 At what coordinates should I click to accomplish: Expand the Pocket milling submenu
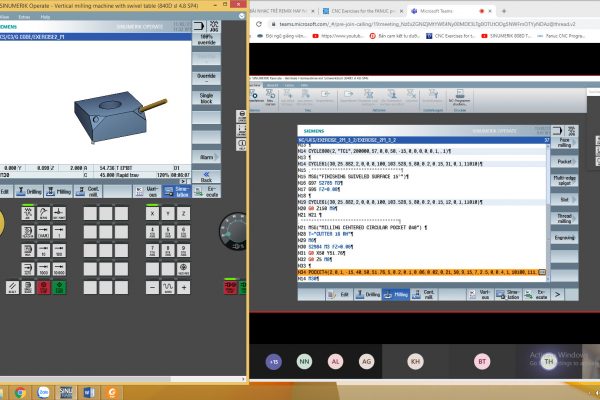tap(566, 160)
